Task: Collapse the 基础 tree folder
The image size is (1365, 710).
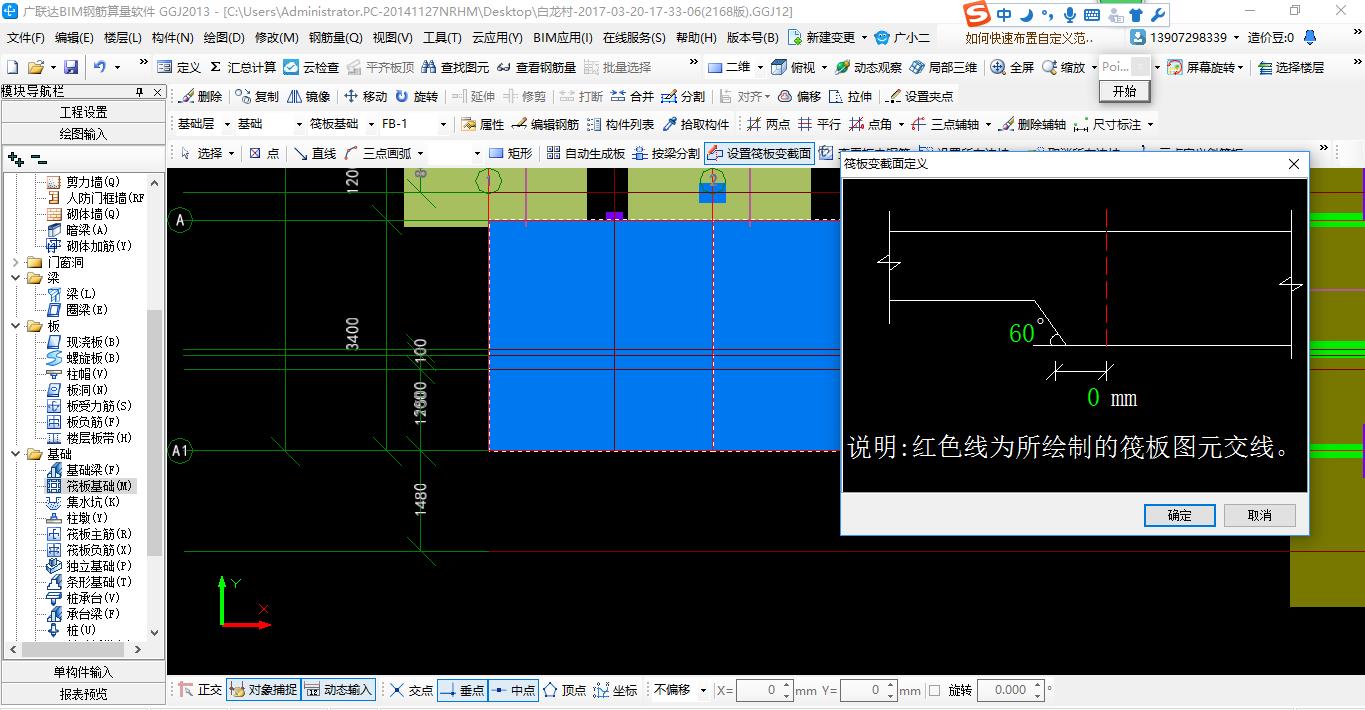Action: pos(16,454)
